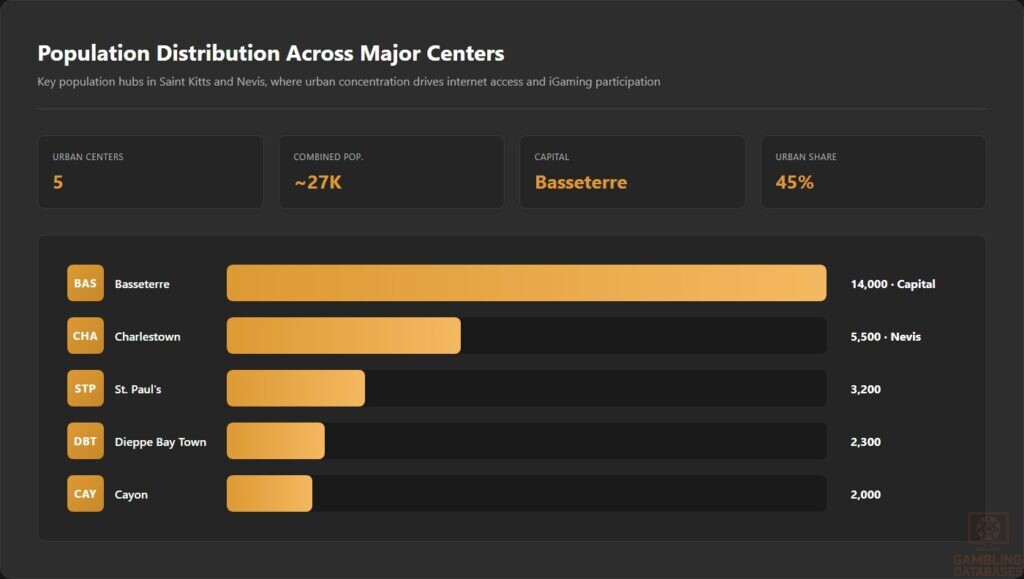Click the '5' urban centers figure
This screenshot has width=1024, height=579.
(58, 182)
